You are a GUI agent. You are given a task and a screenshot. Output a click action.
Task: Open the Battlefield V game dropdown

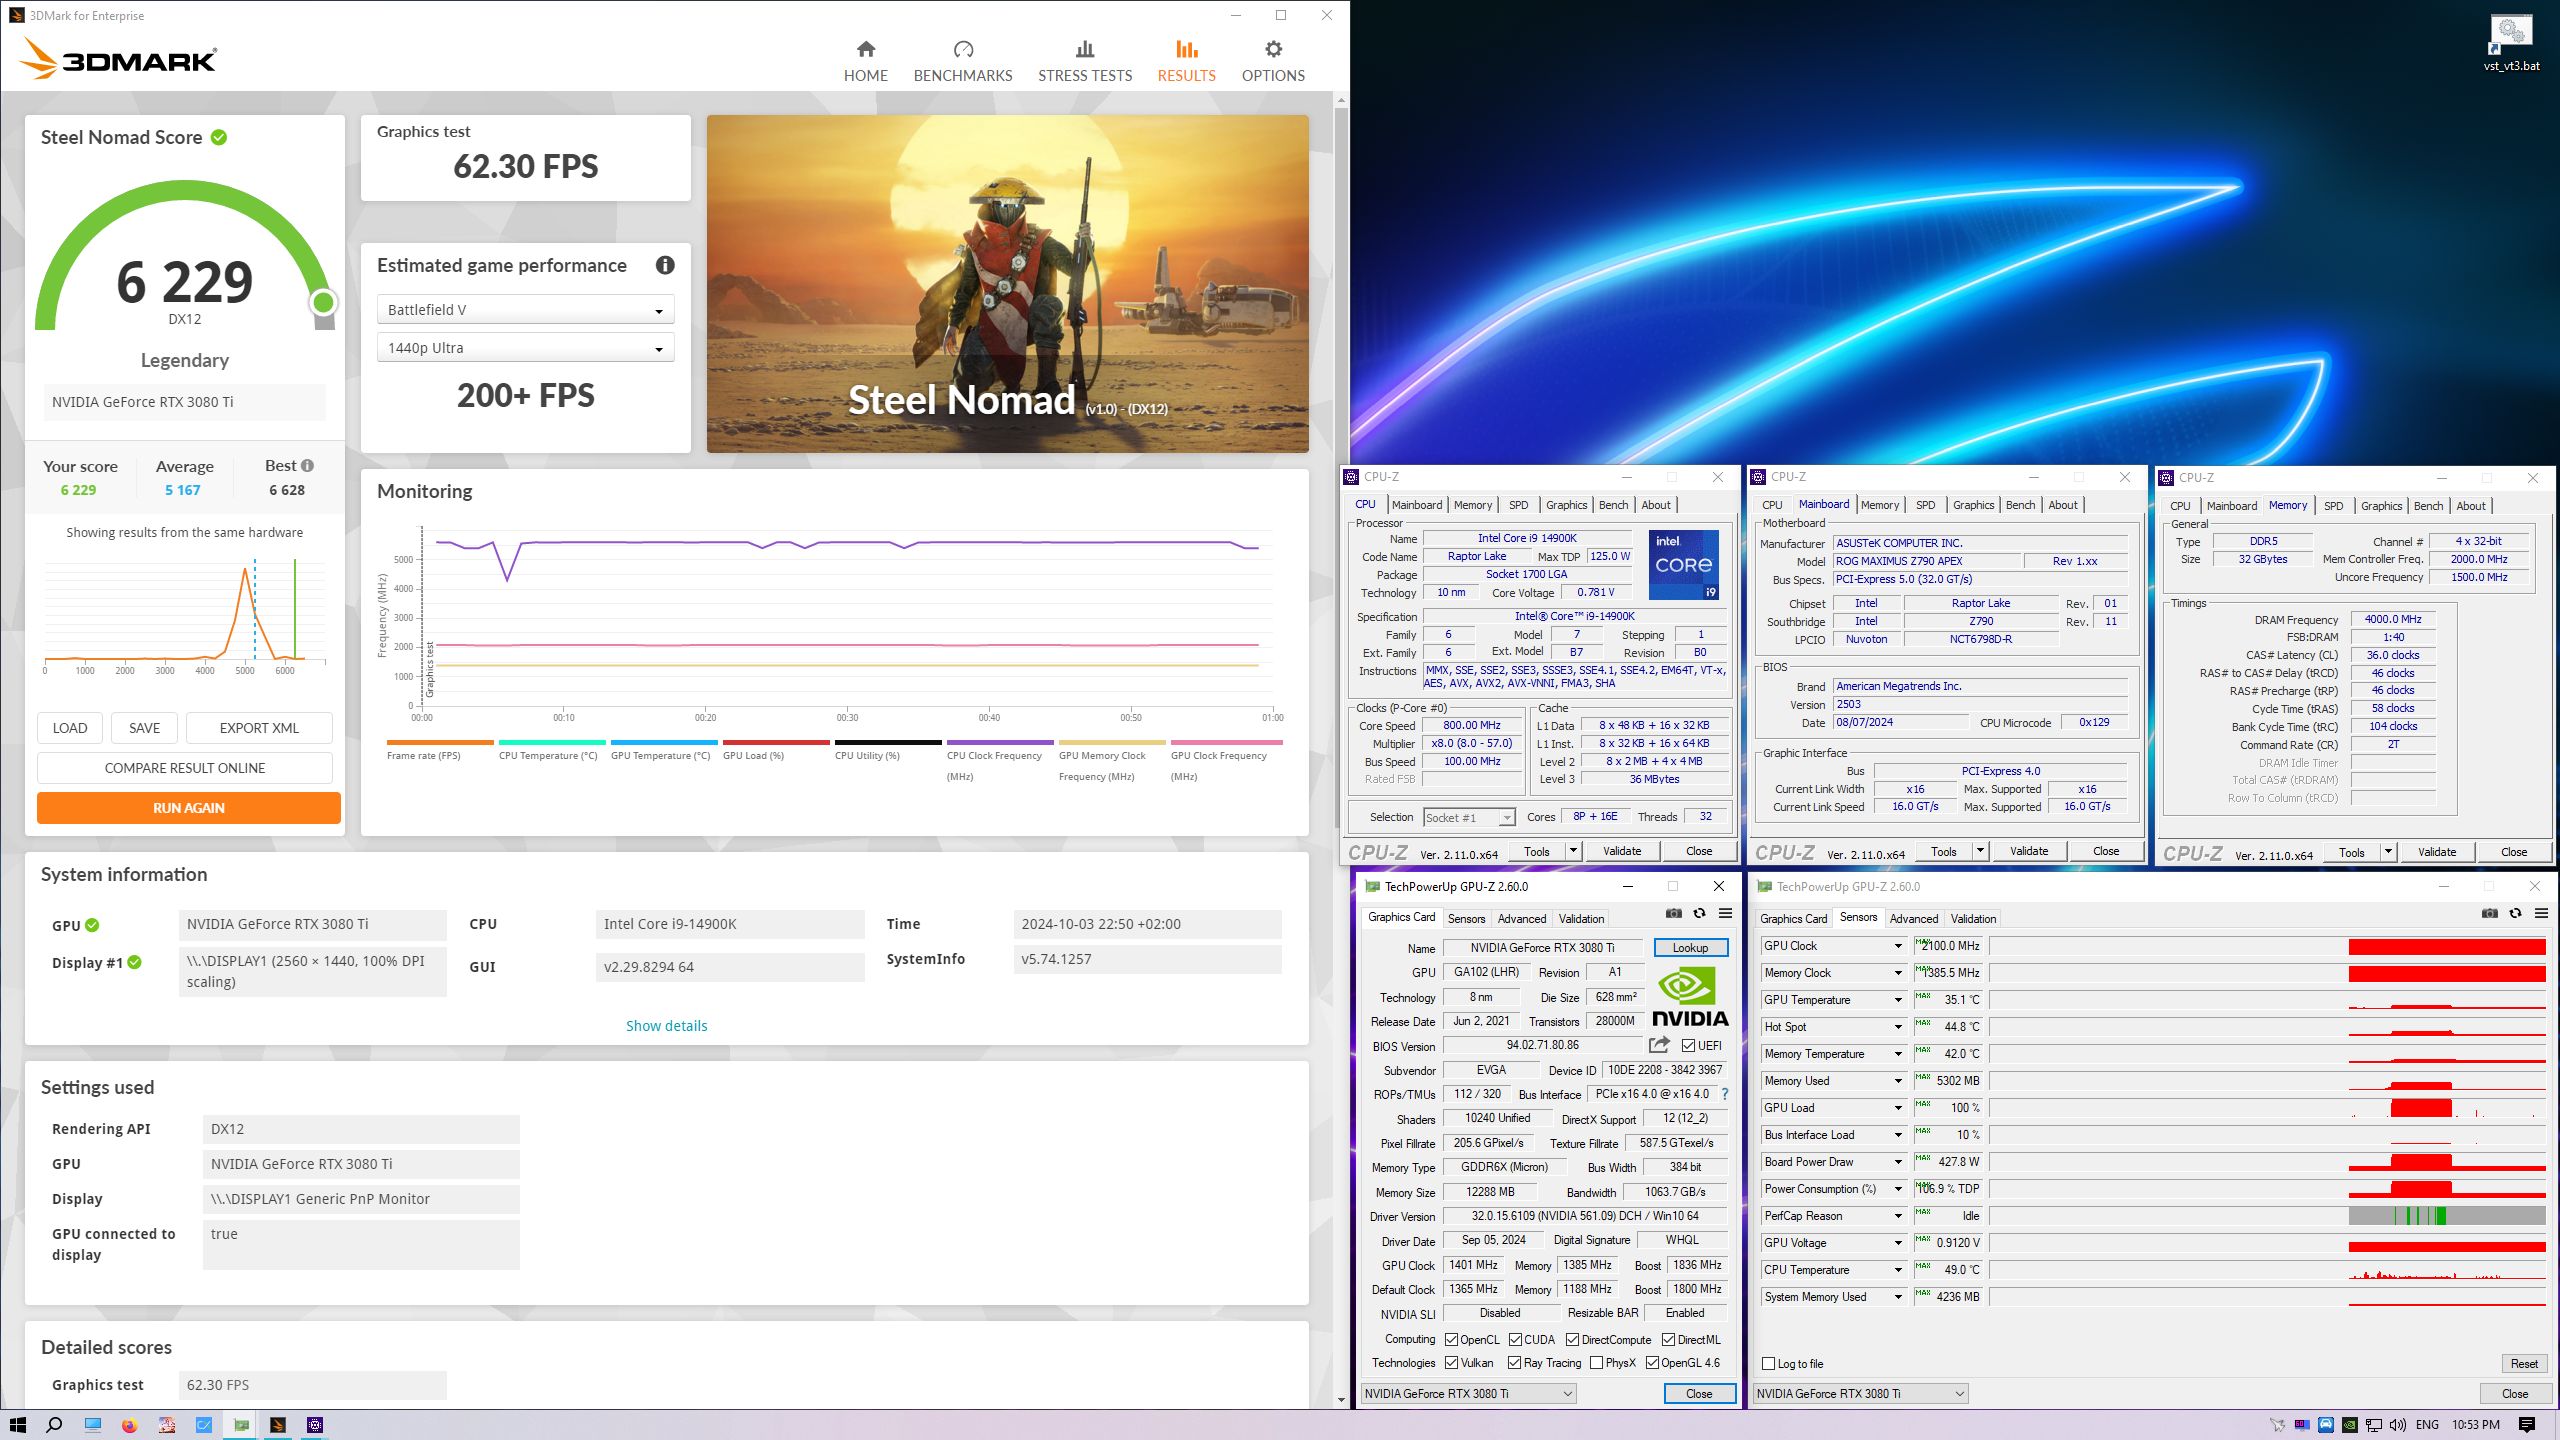[x=525, y=310]
